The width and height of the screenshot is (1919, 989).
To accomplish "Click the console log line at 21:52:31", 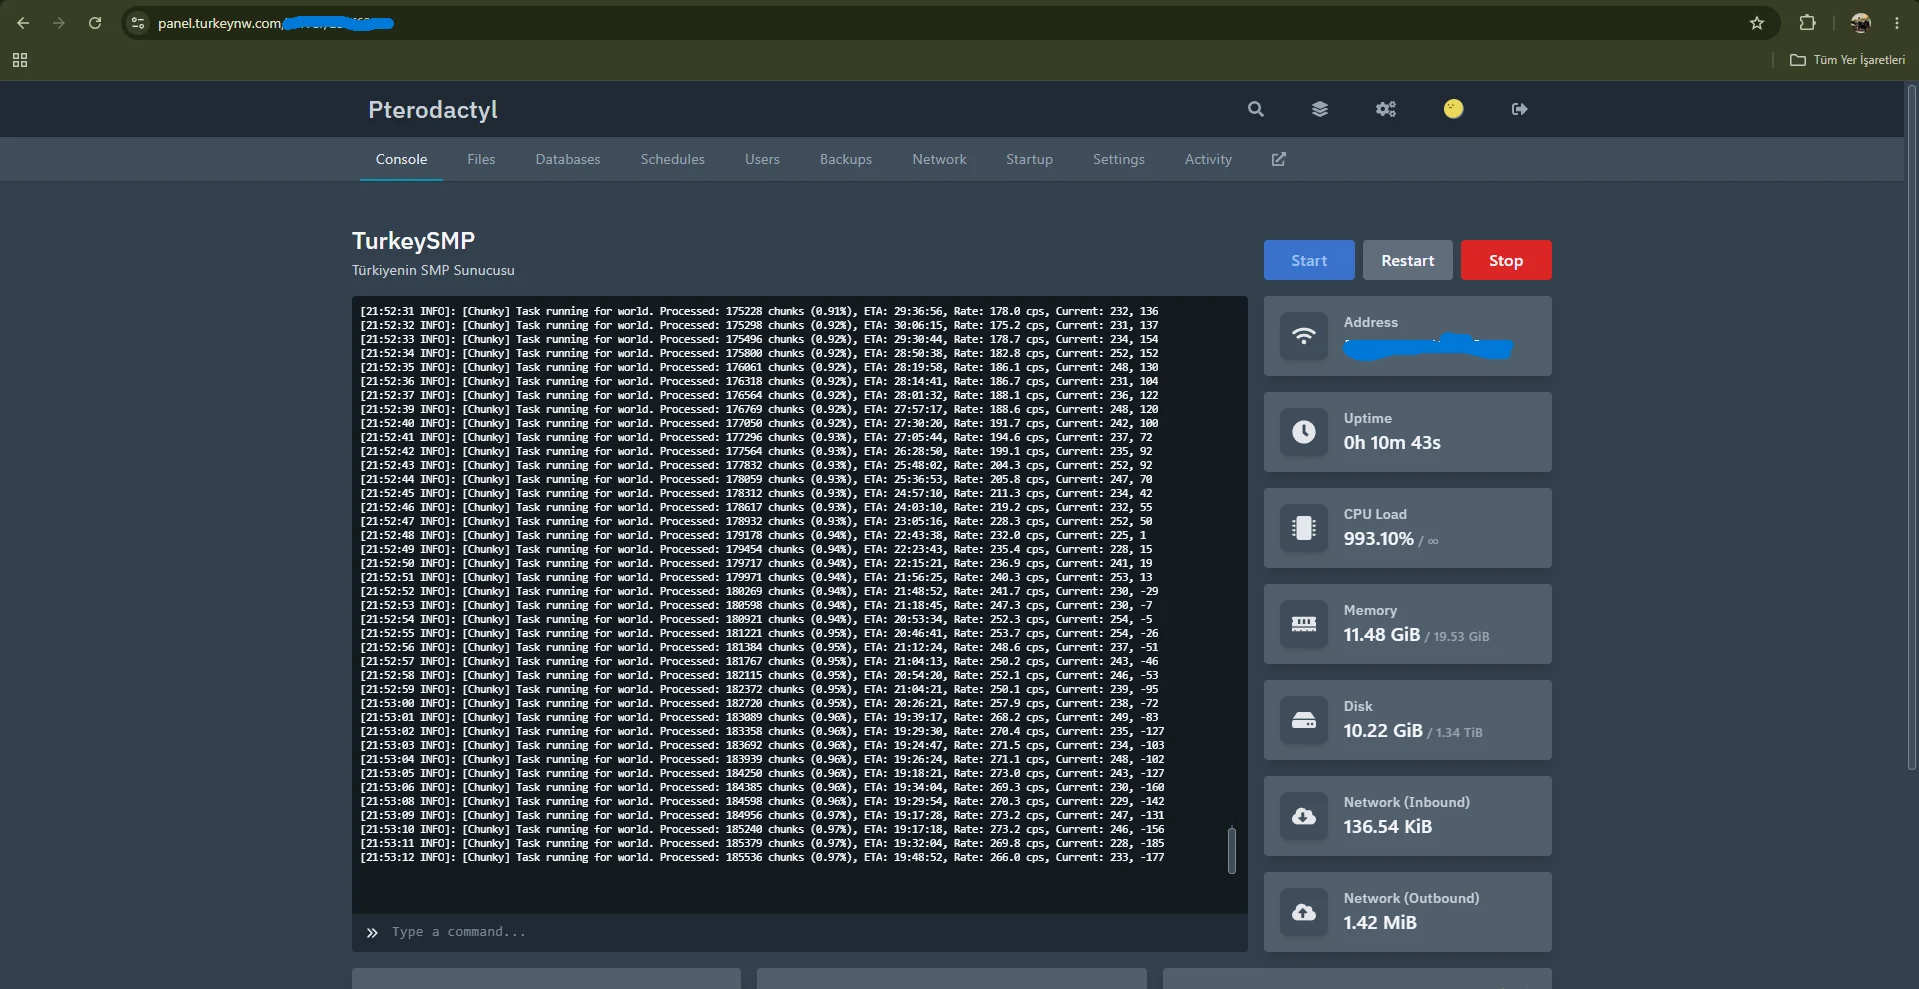I will tap(759, 311).
